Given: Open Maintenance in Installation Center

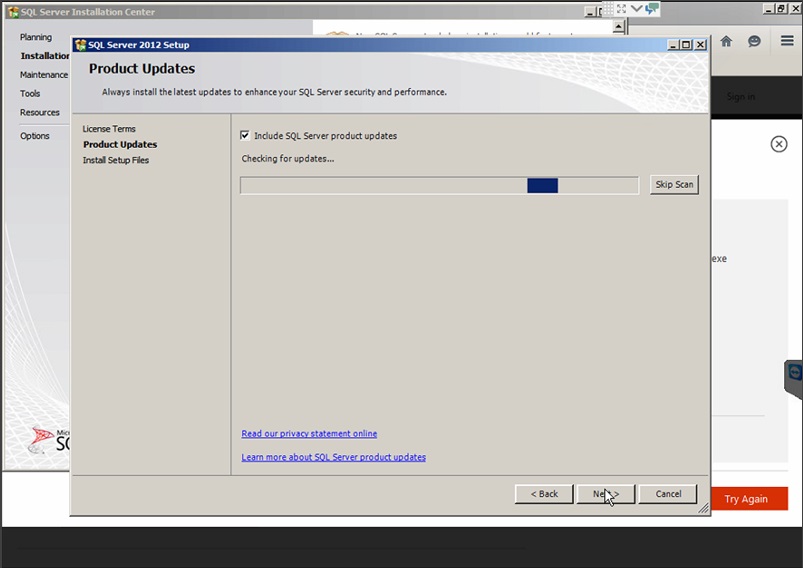Looking at the screenshot, I should (x=44, y=75).
